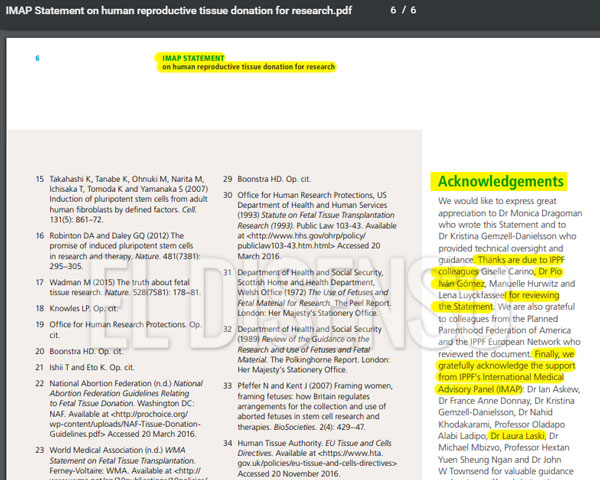The width and height of the screenshot is (600, 480).
Task: Click reference 31 The Peel Report
Action: click(x=307, y=292)
